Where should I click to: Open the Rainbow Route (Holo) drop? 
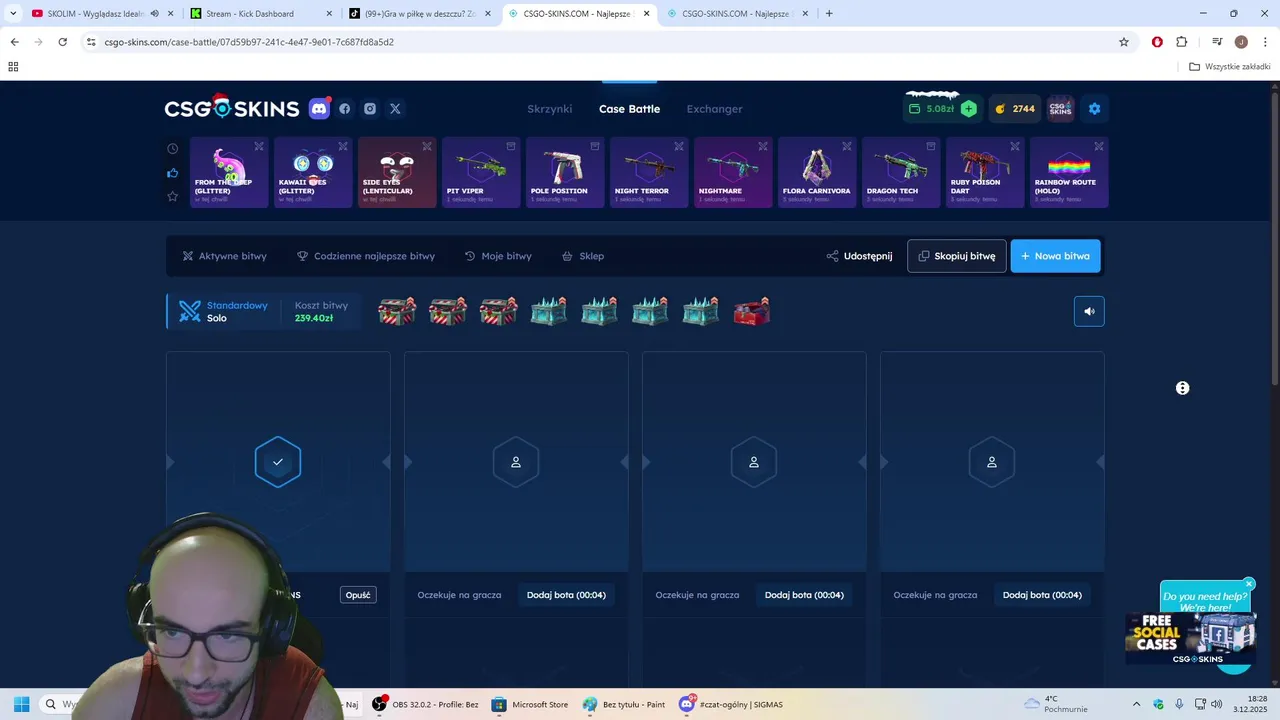pos(1069,172)
